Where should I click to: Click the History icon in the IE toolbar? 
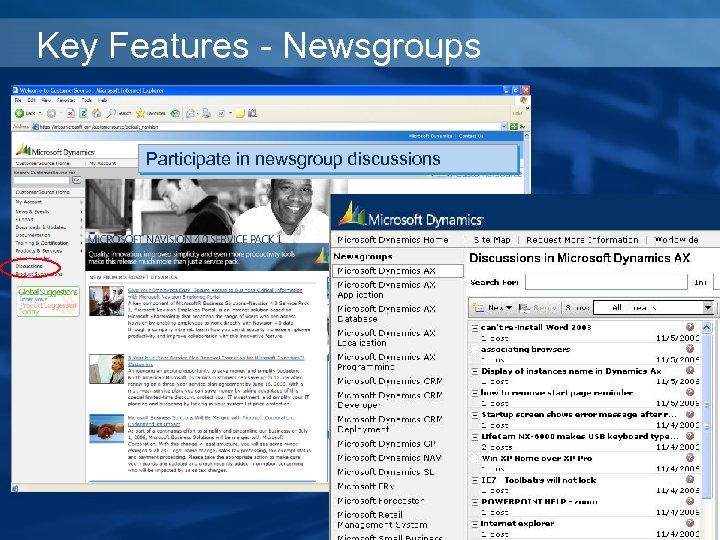click(x=175, y=113)
